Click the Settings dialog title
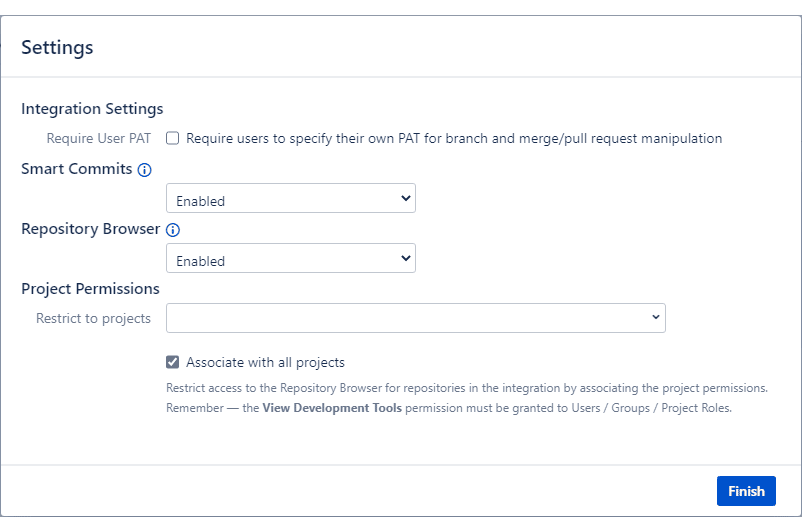The image size is (802, 532). [57, 48]
